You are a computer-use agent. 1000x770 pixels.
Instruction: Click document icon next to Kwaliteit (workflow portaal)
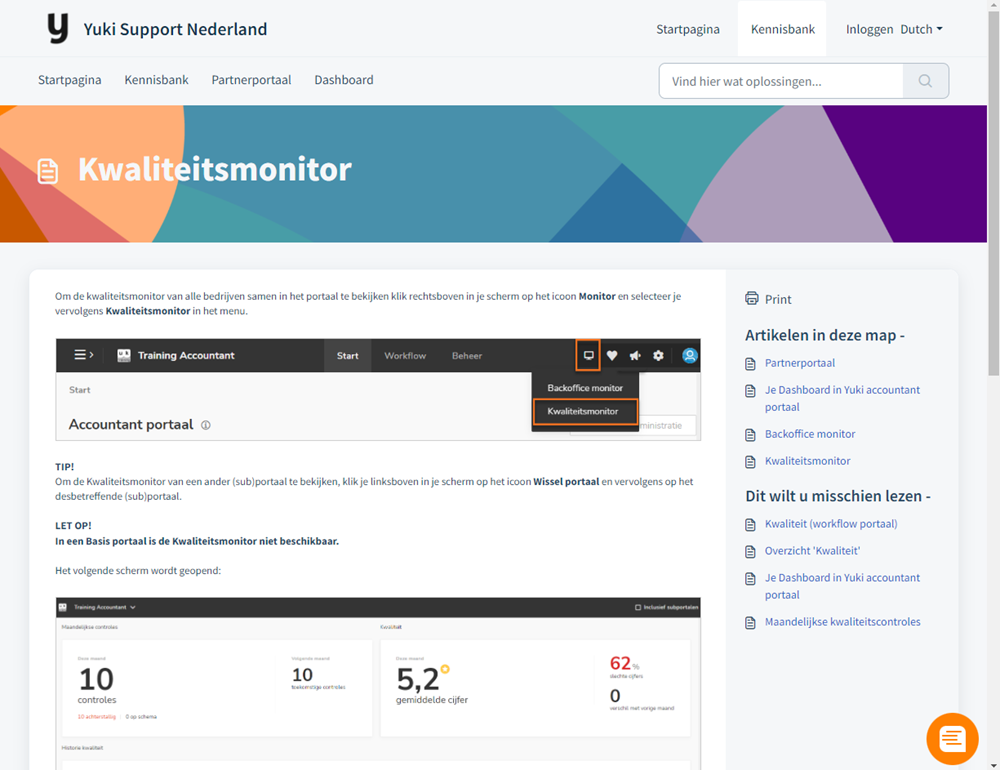click(x=751, y=525)
